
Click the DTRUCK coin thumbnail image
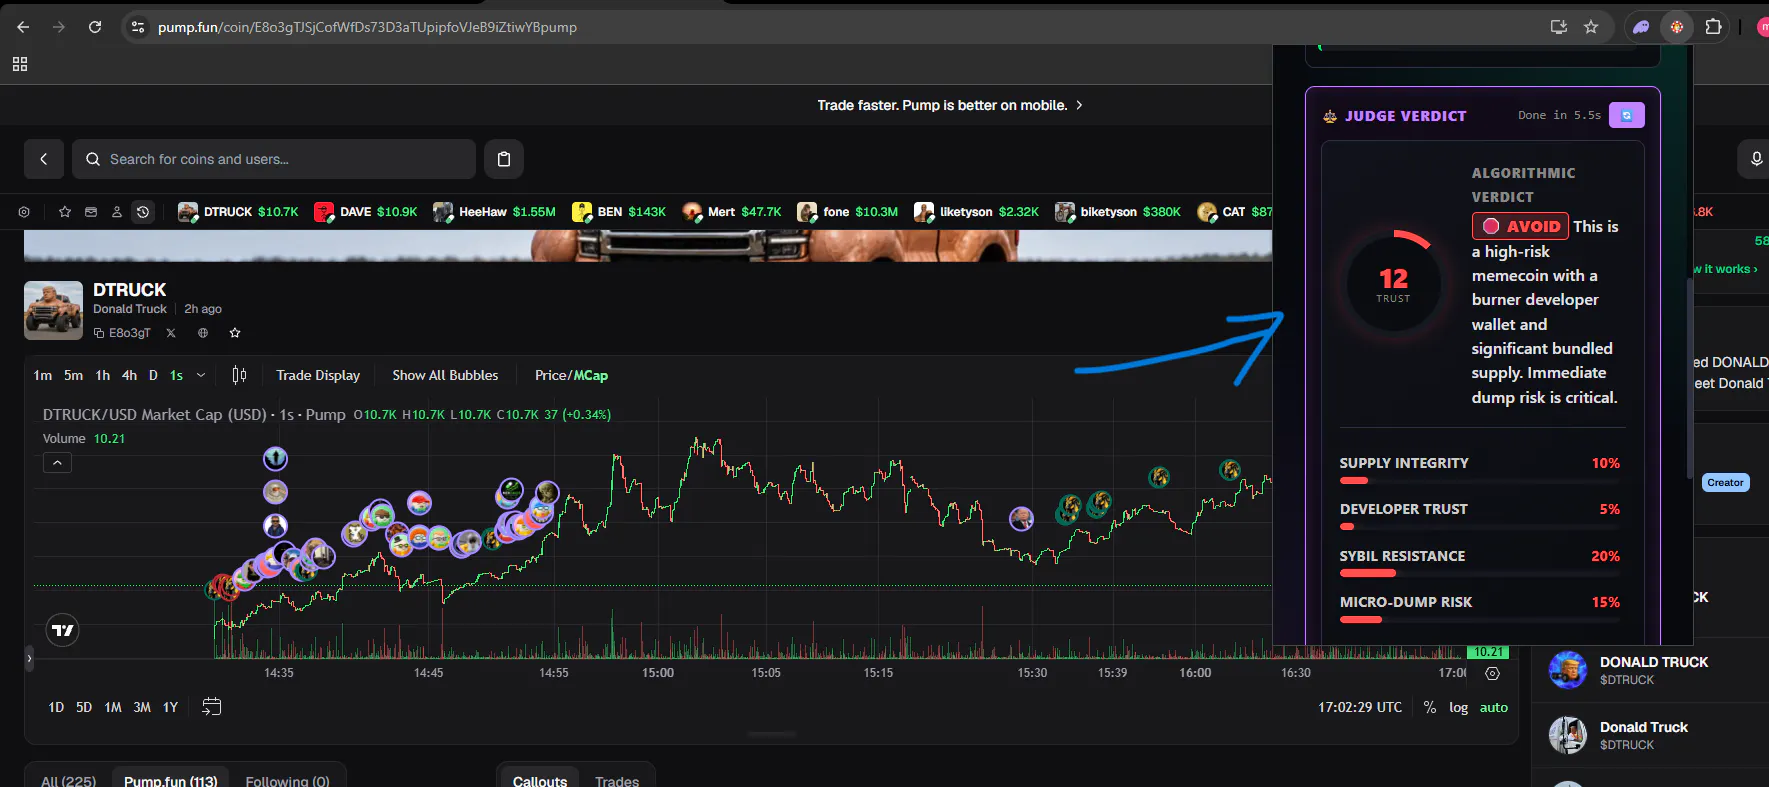[x=54, y=310]
